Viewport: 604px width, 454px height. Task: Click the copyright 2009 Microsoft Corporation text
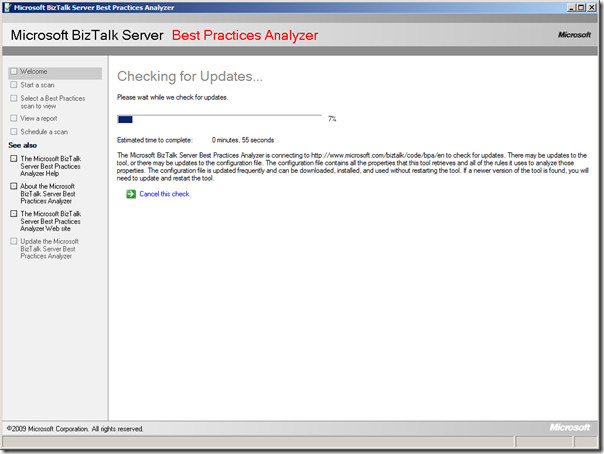tap(75, 429)
